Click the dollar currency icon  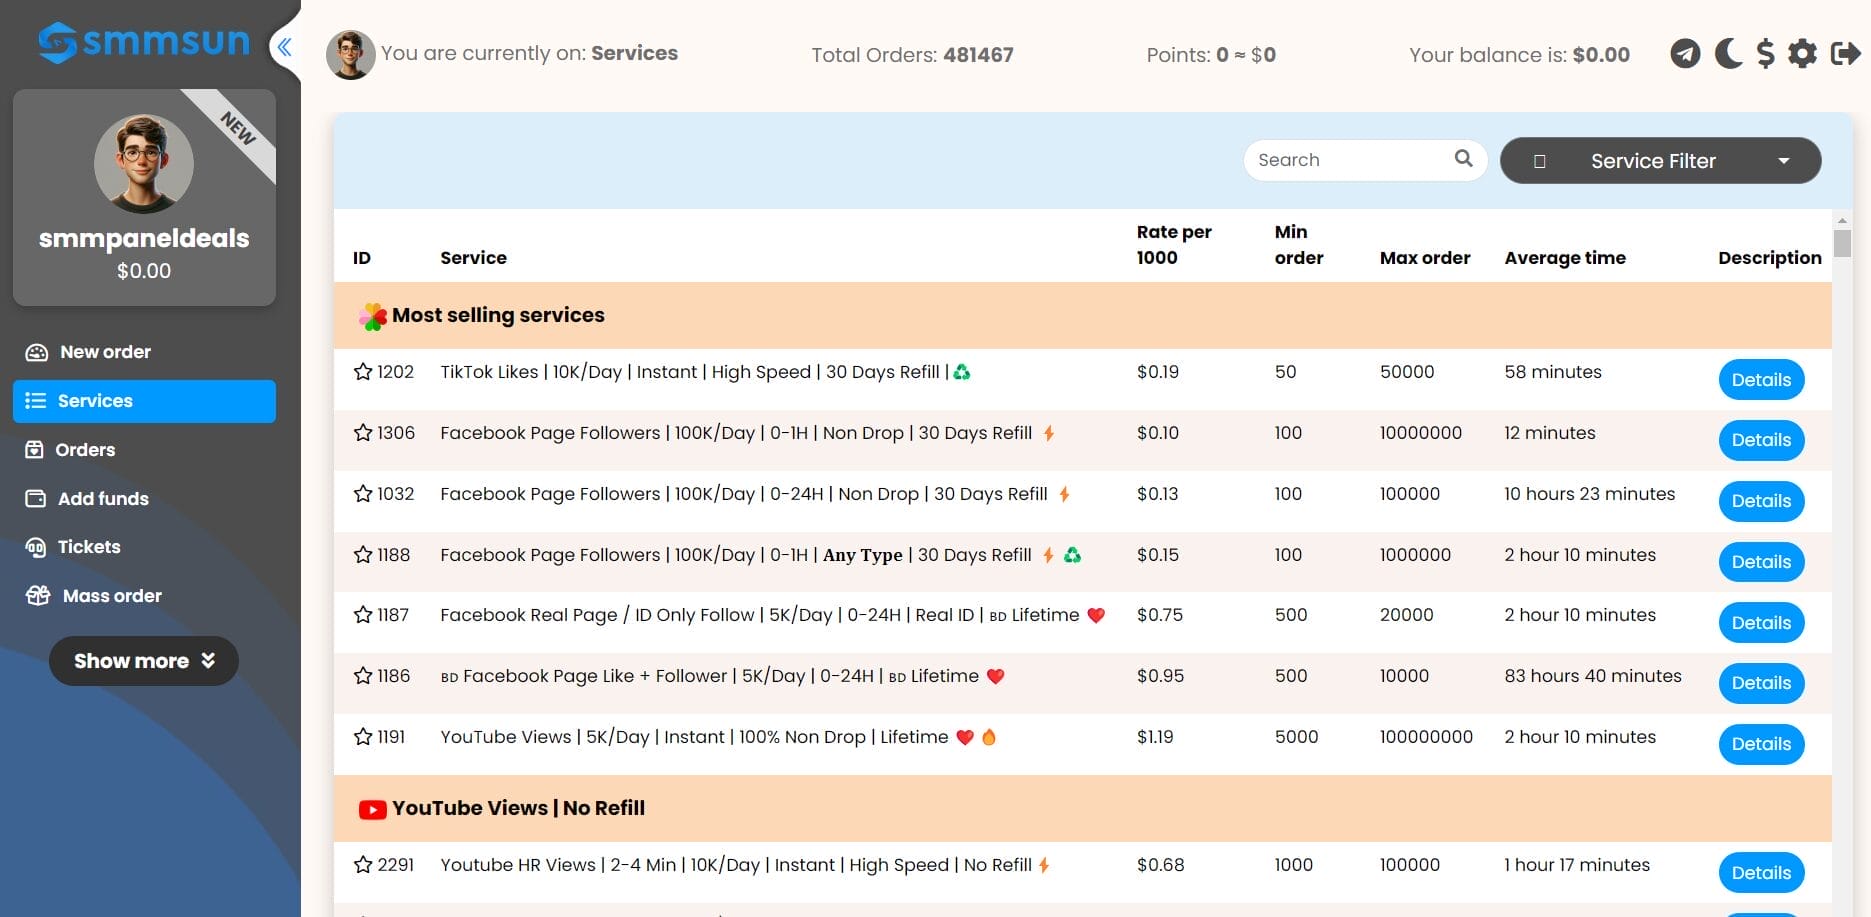(x=1765, y=54)
